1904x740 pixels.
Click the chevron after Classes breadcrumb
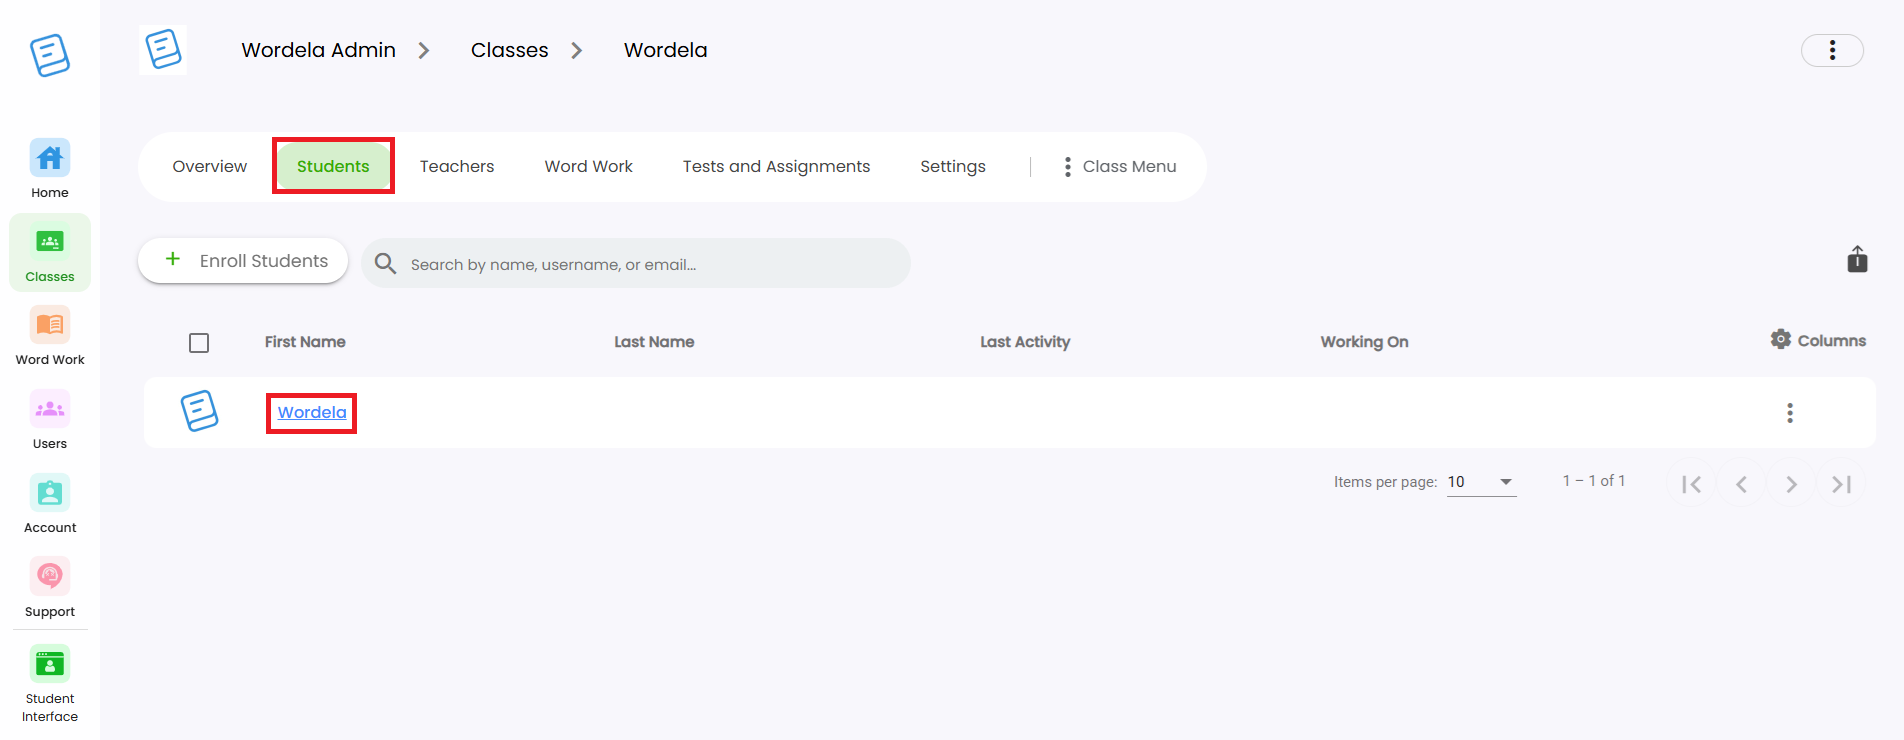point(577,50)
